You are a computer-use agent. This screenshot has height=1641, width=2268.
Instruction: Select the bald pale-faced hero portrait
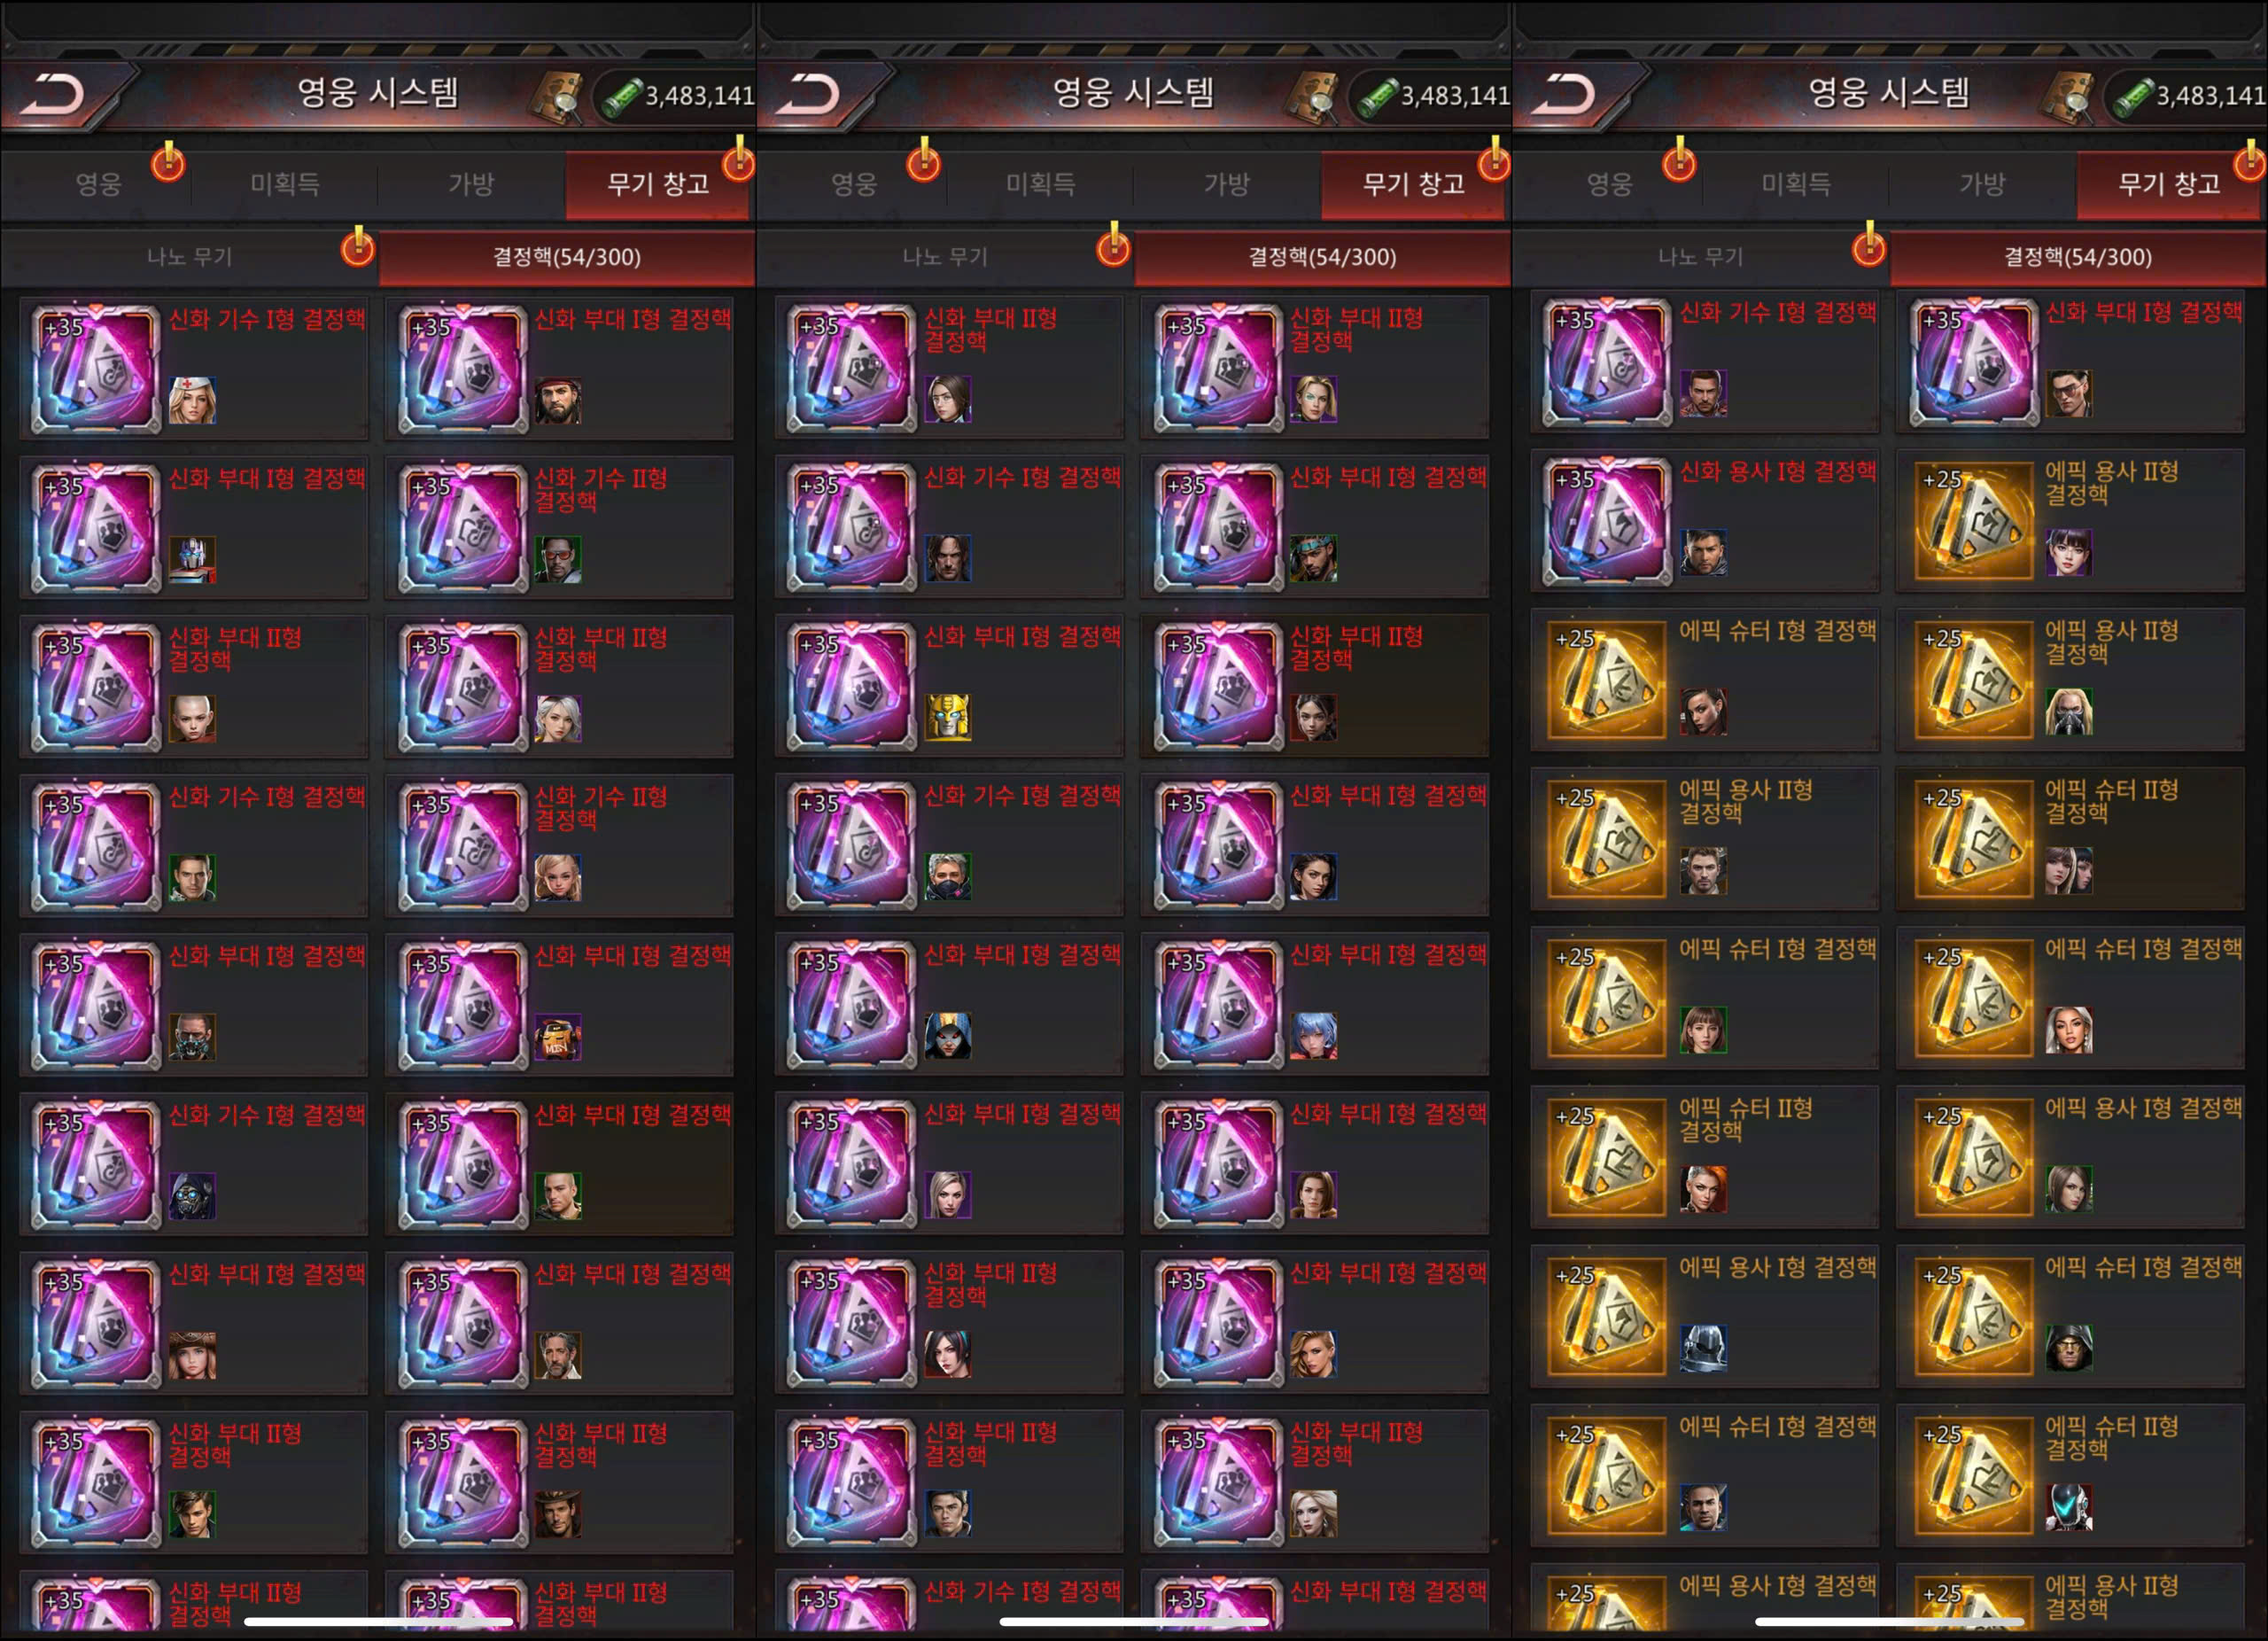coord(192,719)
